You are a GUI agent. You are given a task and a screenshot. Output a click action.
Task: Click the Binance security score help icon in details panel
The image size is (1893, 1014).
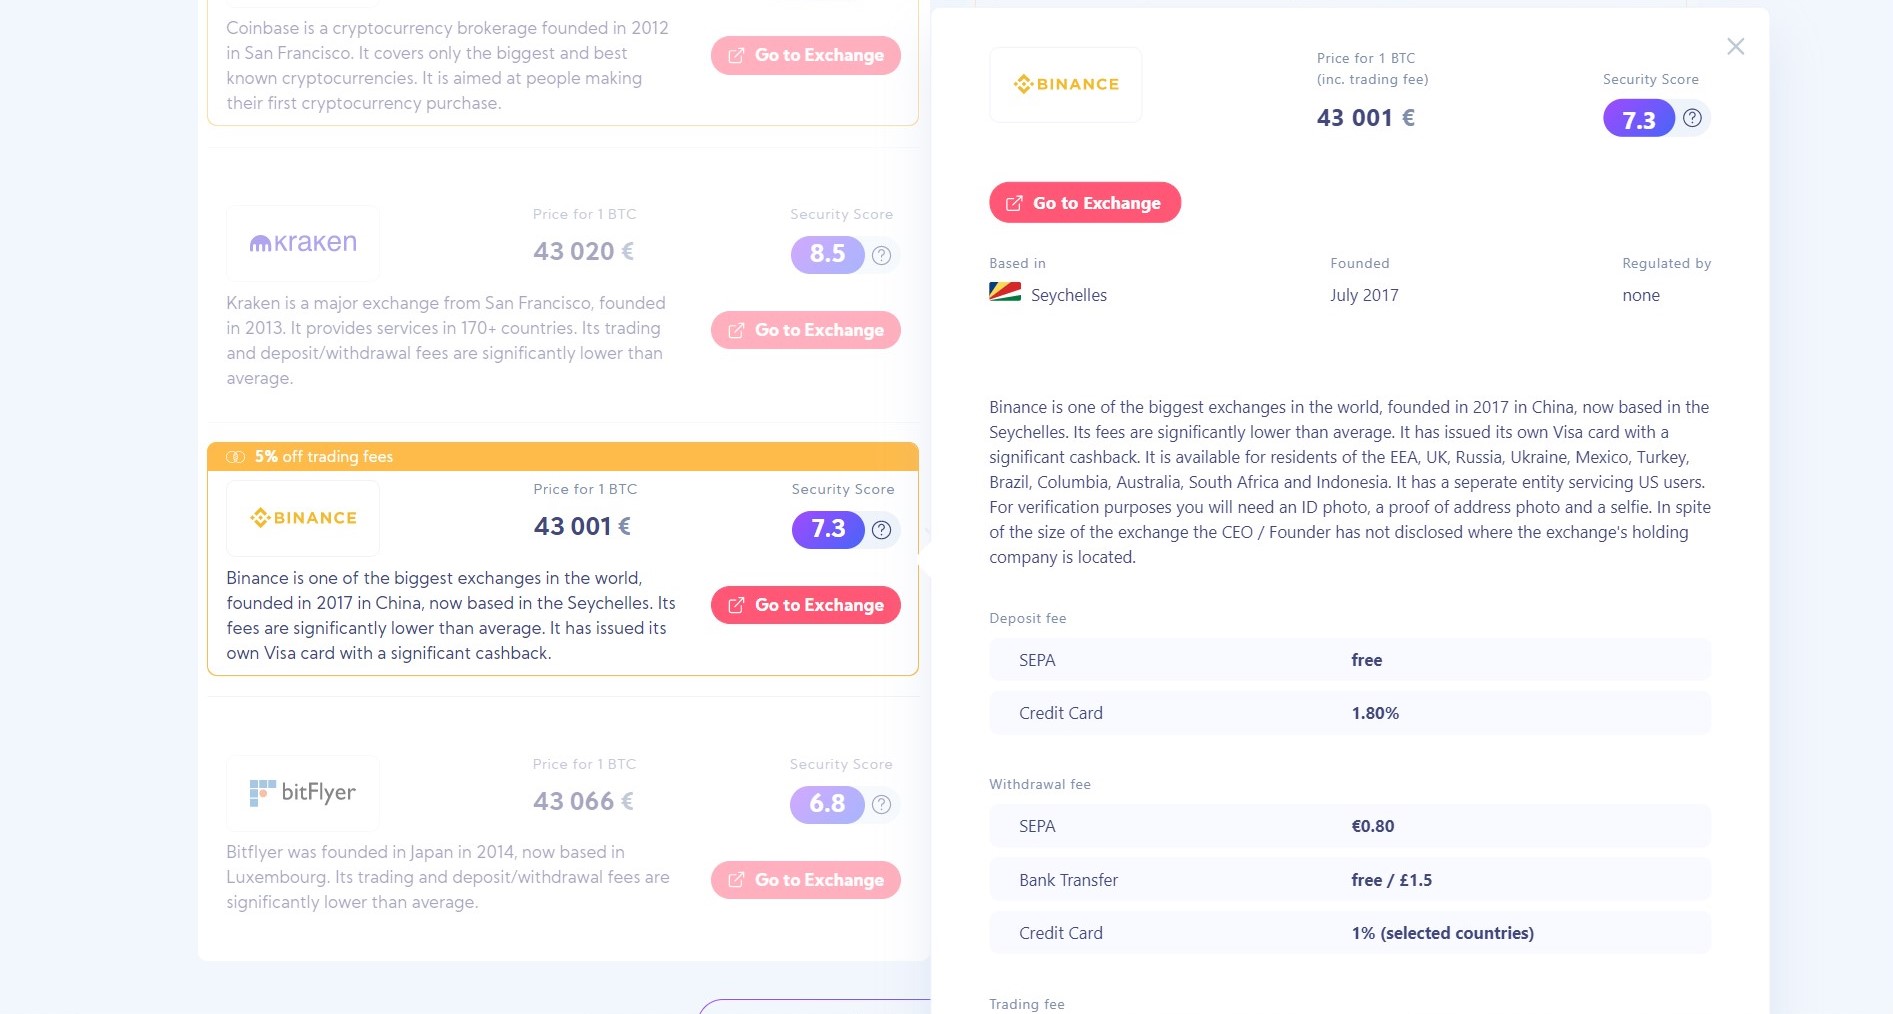point(1692,118)
